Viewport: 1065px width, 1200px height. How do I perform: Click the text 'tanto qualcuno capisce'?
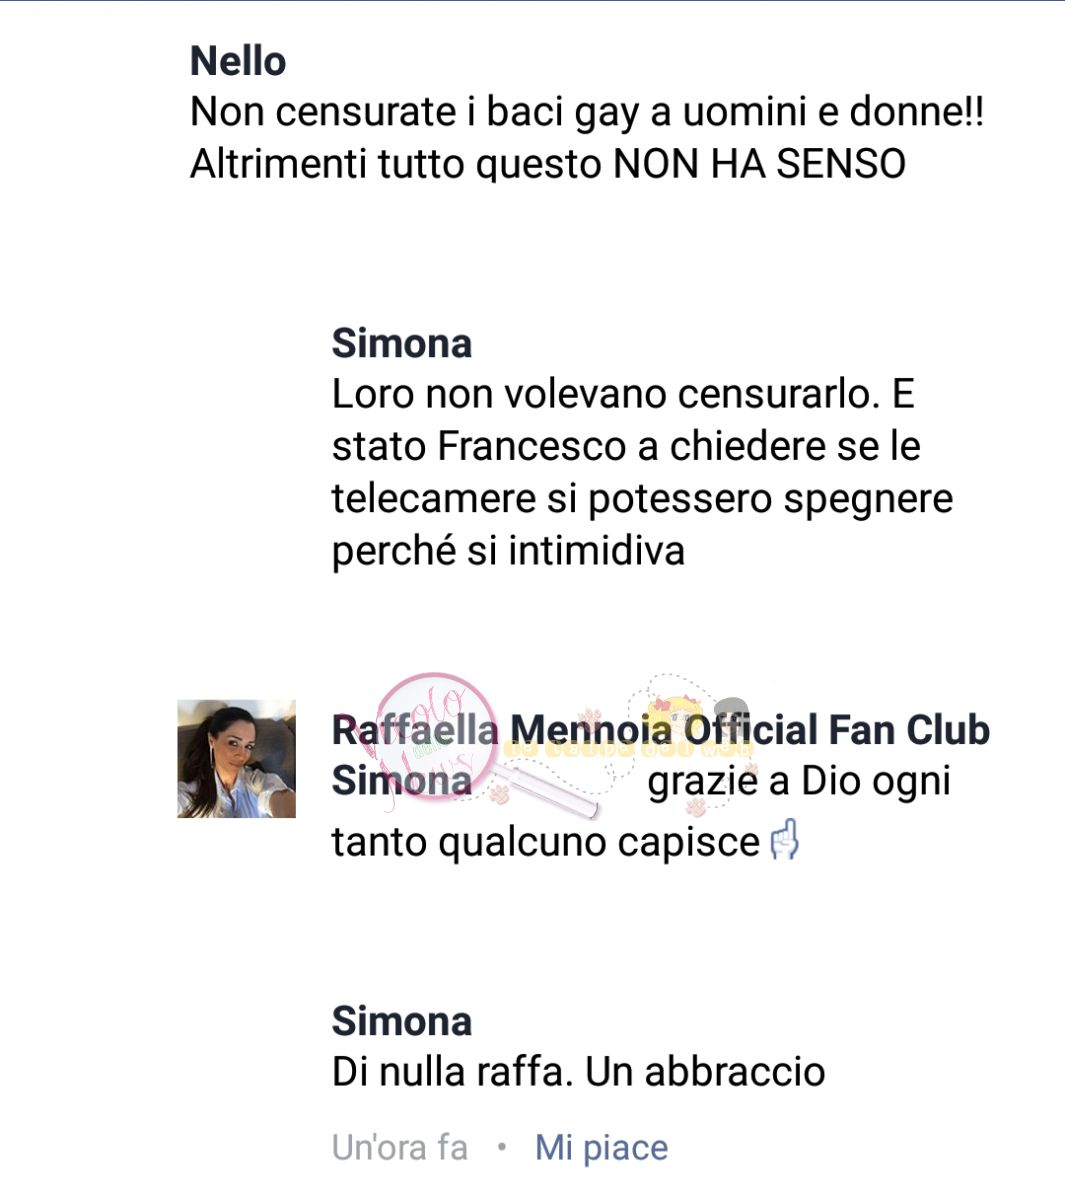point(546,842)
